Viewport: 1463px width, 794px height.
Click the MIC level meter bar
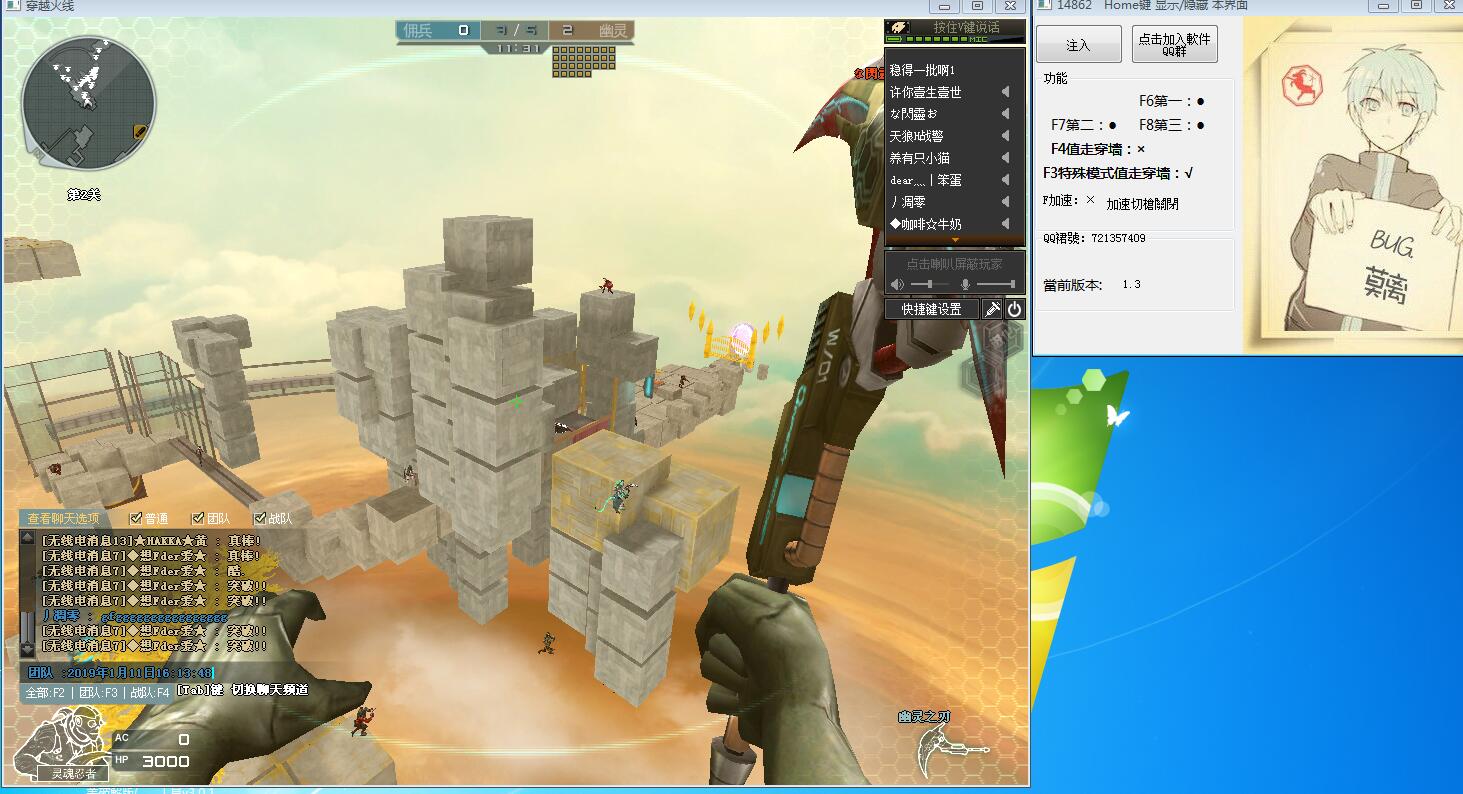click(936, 39)
